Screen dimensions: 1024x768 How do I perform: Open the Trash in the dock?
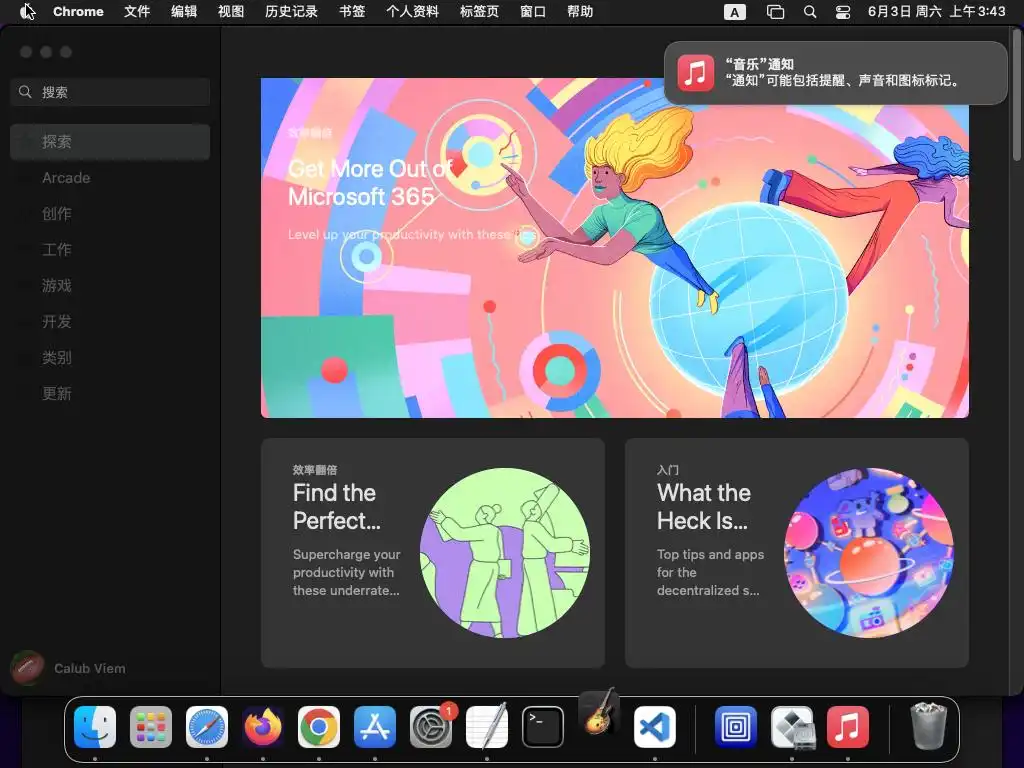coord(928,726)
